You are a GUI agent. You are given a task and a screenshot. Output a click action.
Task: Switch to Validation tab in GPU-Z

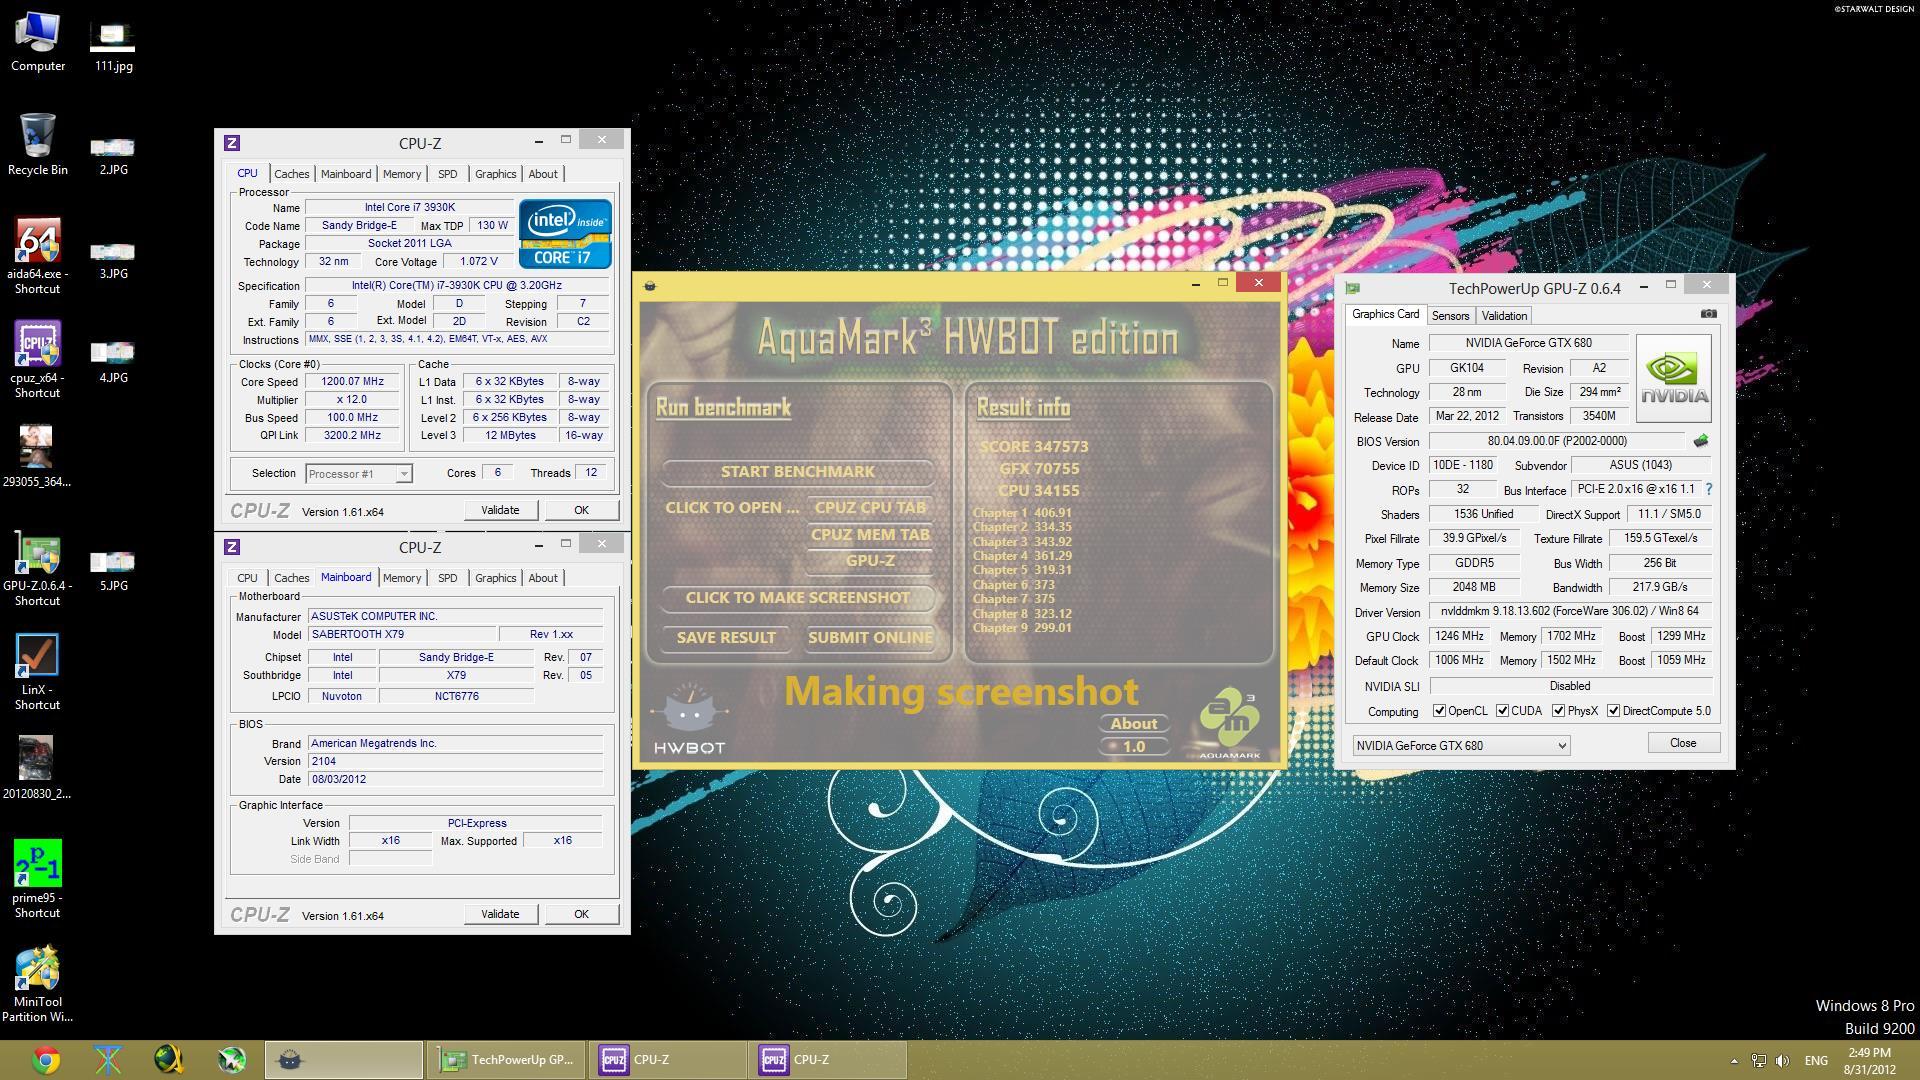tap(1504, 316)
